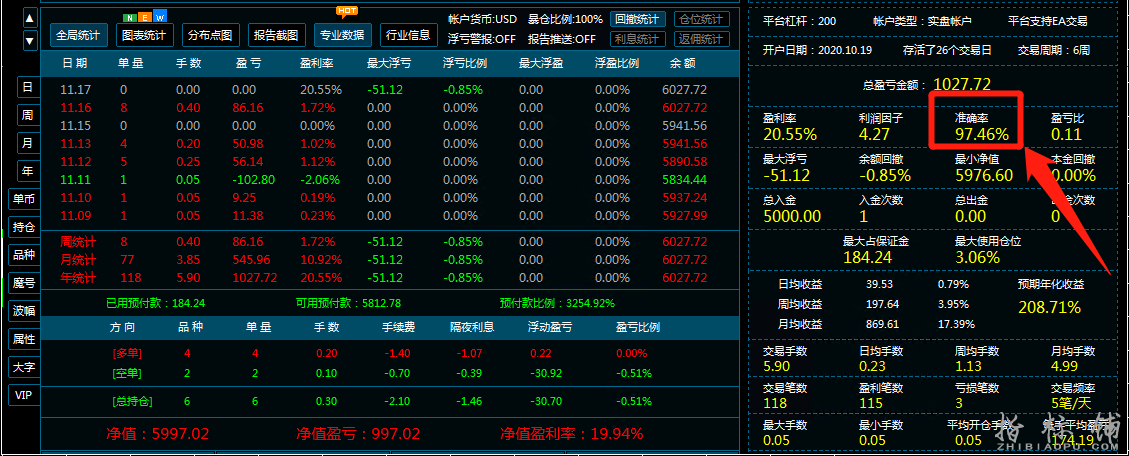Select the 日 daily side tab
This screenshot has width=1129, height=456.
click(x=27, y=88)
